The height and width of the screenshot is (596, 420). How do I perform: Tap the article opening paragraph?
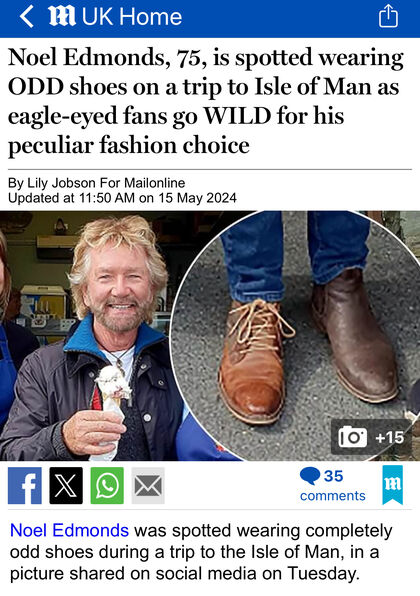click(201, 552)
